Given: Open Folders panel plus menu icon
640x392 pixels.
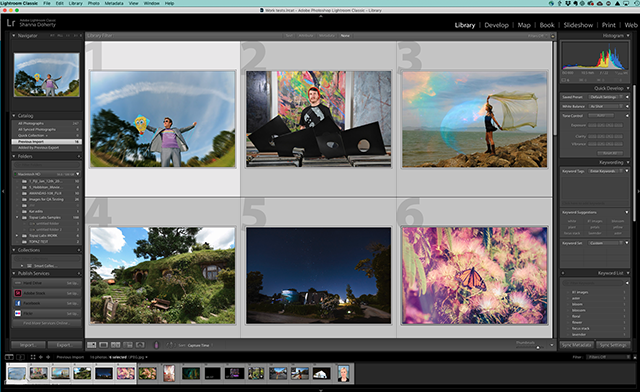Looking at the screenshot, I should [79, 156].
